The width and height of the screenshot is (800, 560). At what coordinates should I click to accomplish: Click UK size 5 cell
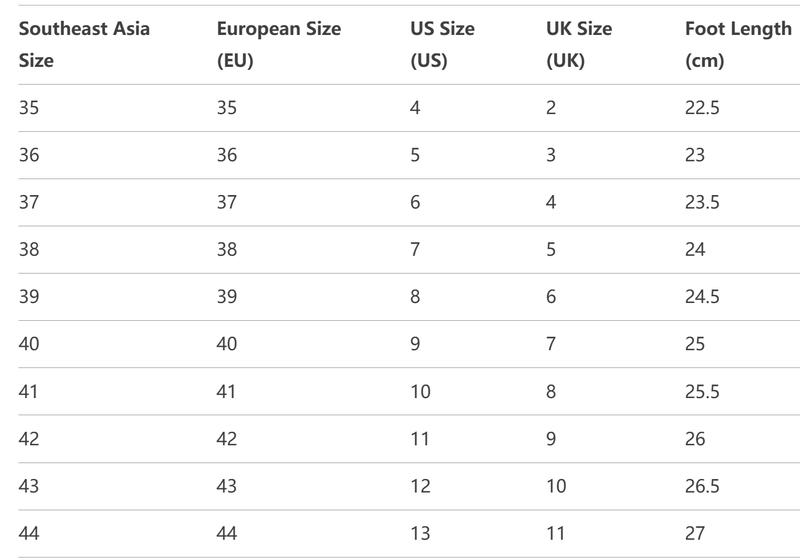[551, 249]
